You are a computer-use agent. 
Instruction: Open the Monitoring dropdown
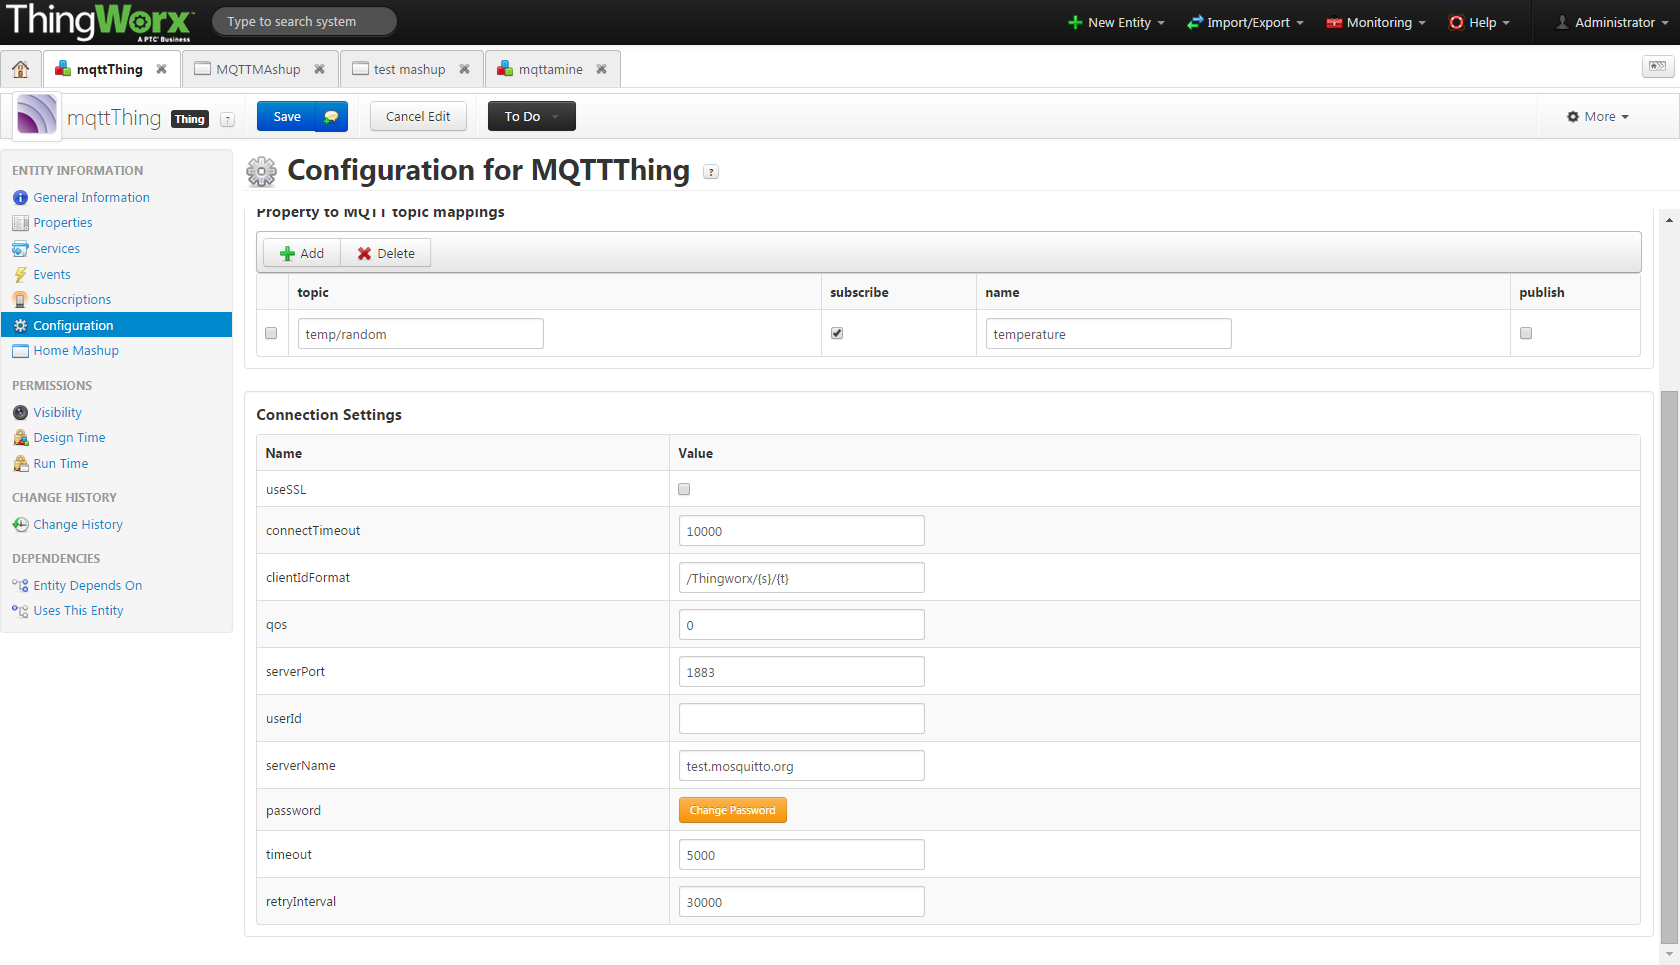[x=1376, y=22]
